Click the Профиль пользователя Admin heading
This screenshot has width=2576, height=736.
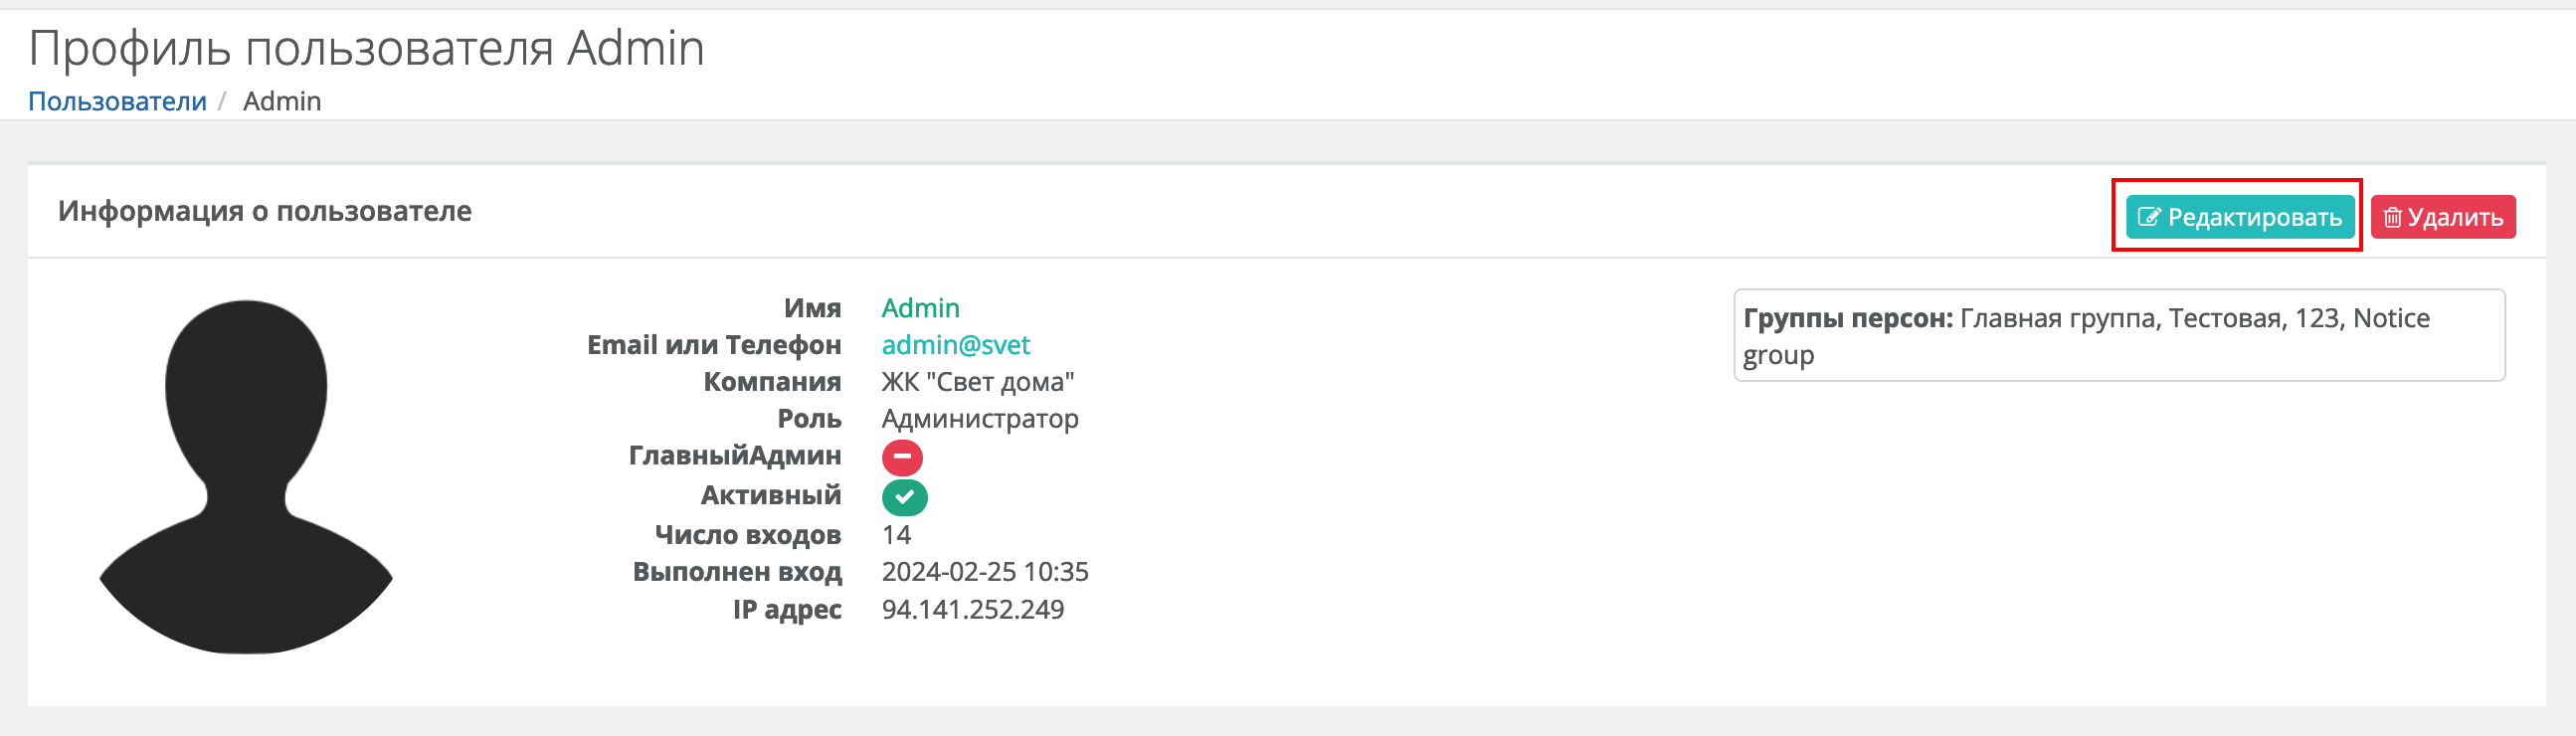click(366, 48)
